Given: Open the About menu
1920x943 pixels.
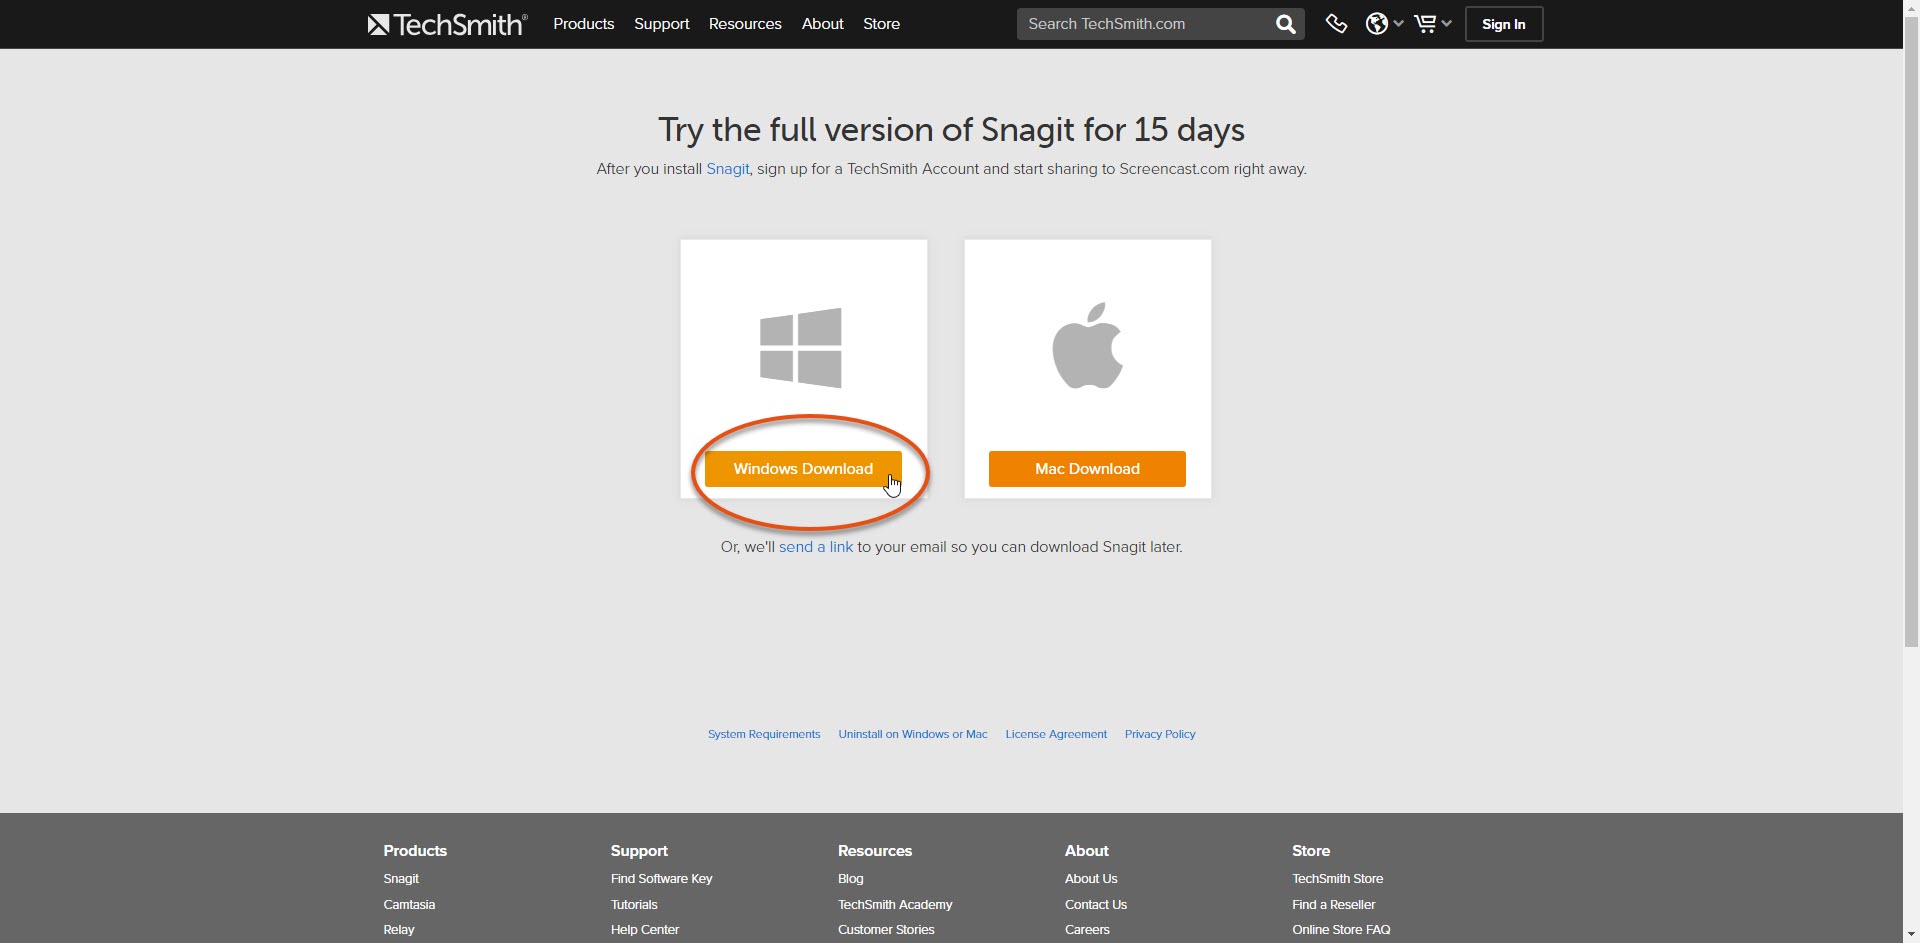Looking at the screenshot, I should pyautogui.click(x=823, y=24).
